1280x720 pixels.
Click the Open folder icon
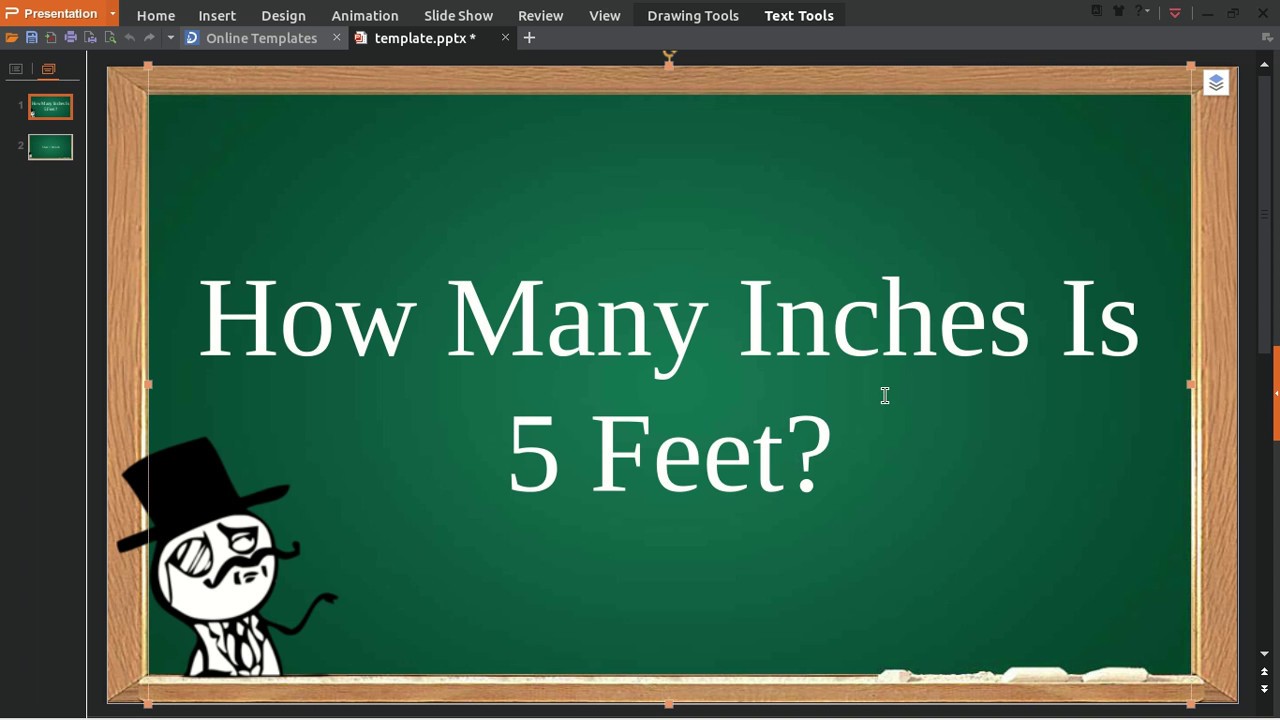pyautogui.click(x=12, y=37)
